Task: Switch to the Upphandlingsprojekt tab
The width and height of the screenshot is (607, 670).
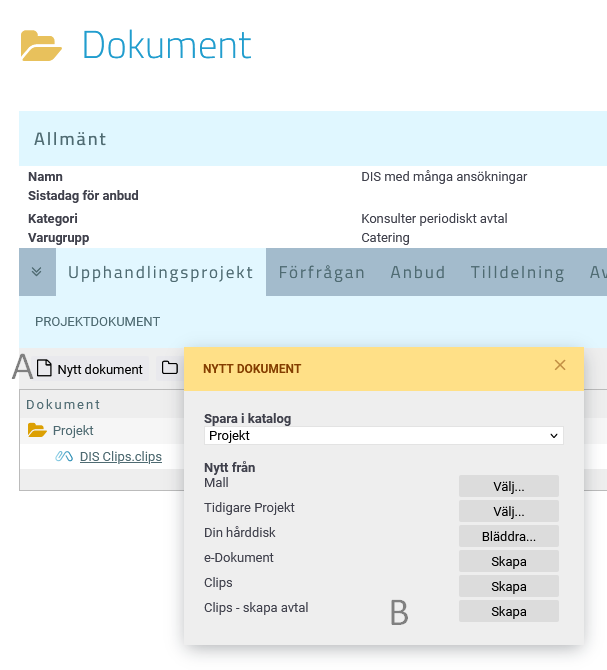Action: point(161,272)
